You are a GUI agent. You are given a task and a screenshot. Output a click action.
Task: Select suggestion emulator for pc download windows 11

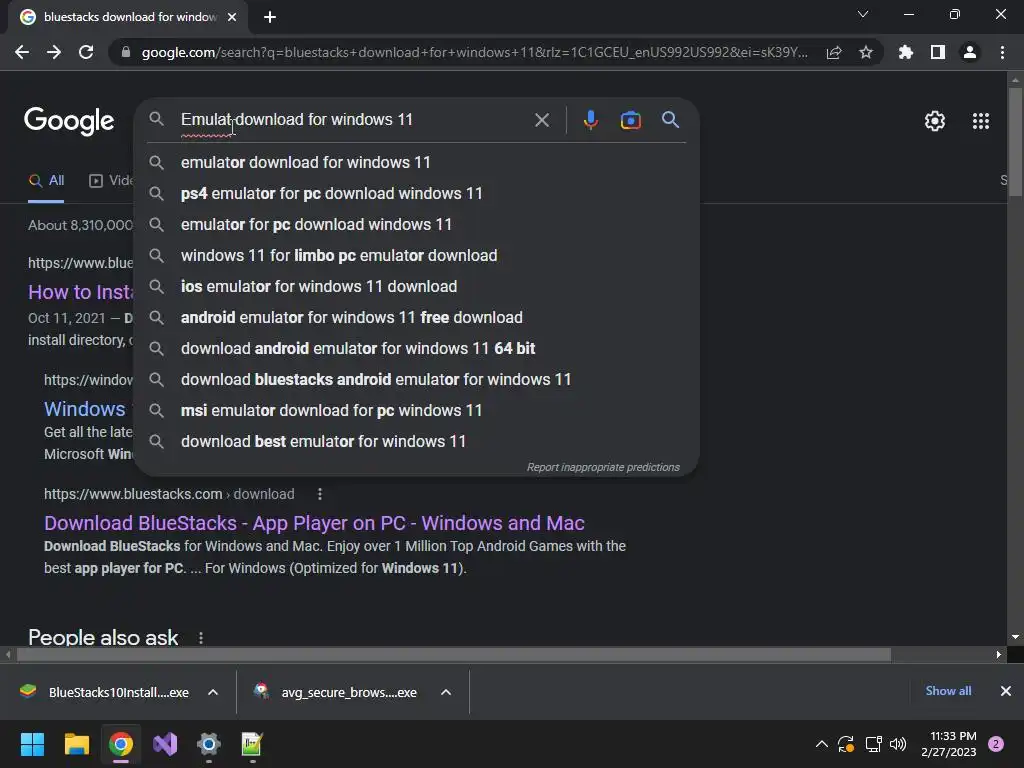point(416,225)
